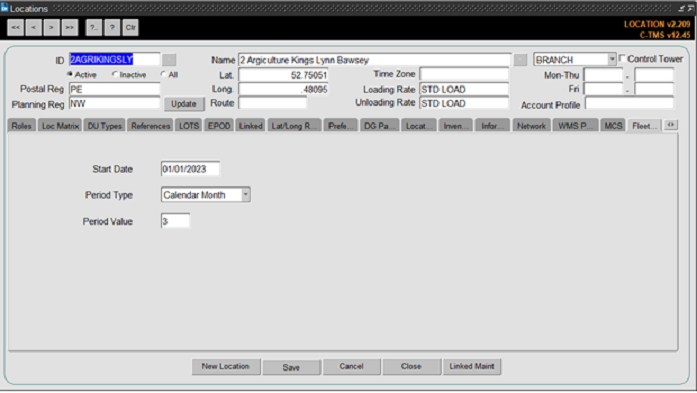Tick the Control Tower checkbox

pyautogui.click(x=622, y=58)
